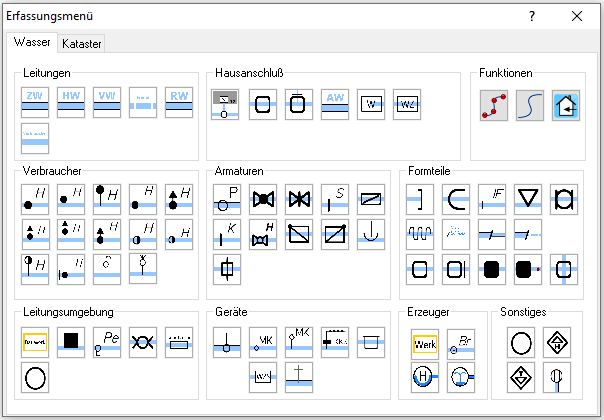Pick the RW pipe icon in Leitungen
The width and height of the screenshot is (604, 420).
179,104
